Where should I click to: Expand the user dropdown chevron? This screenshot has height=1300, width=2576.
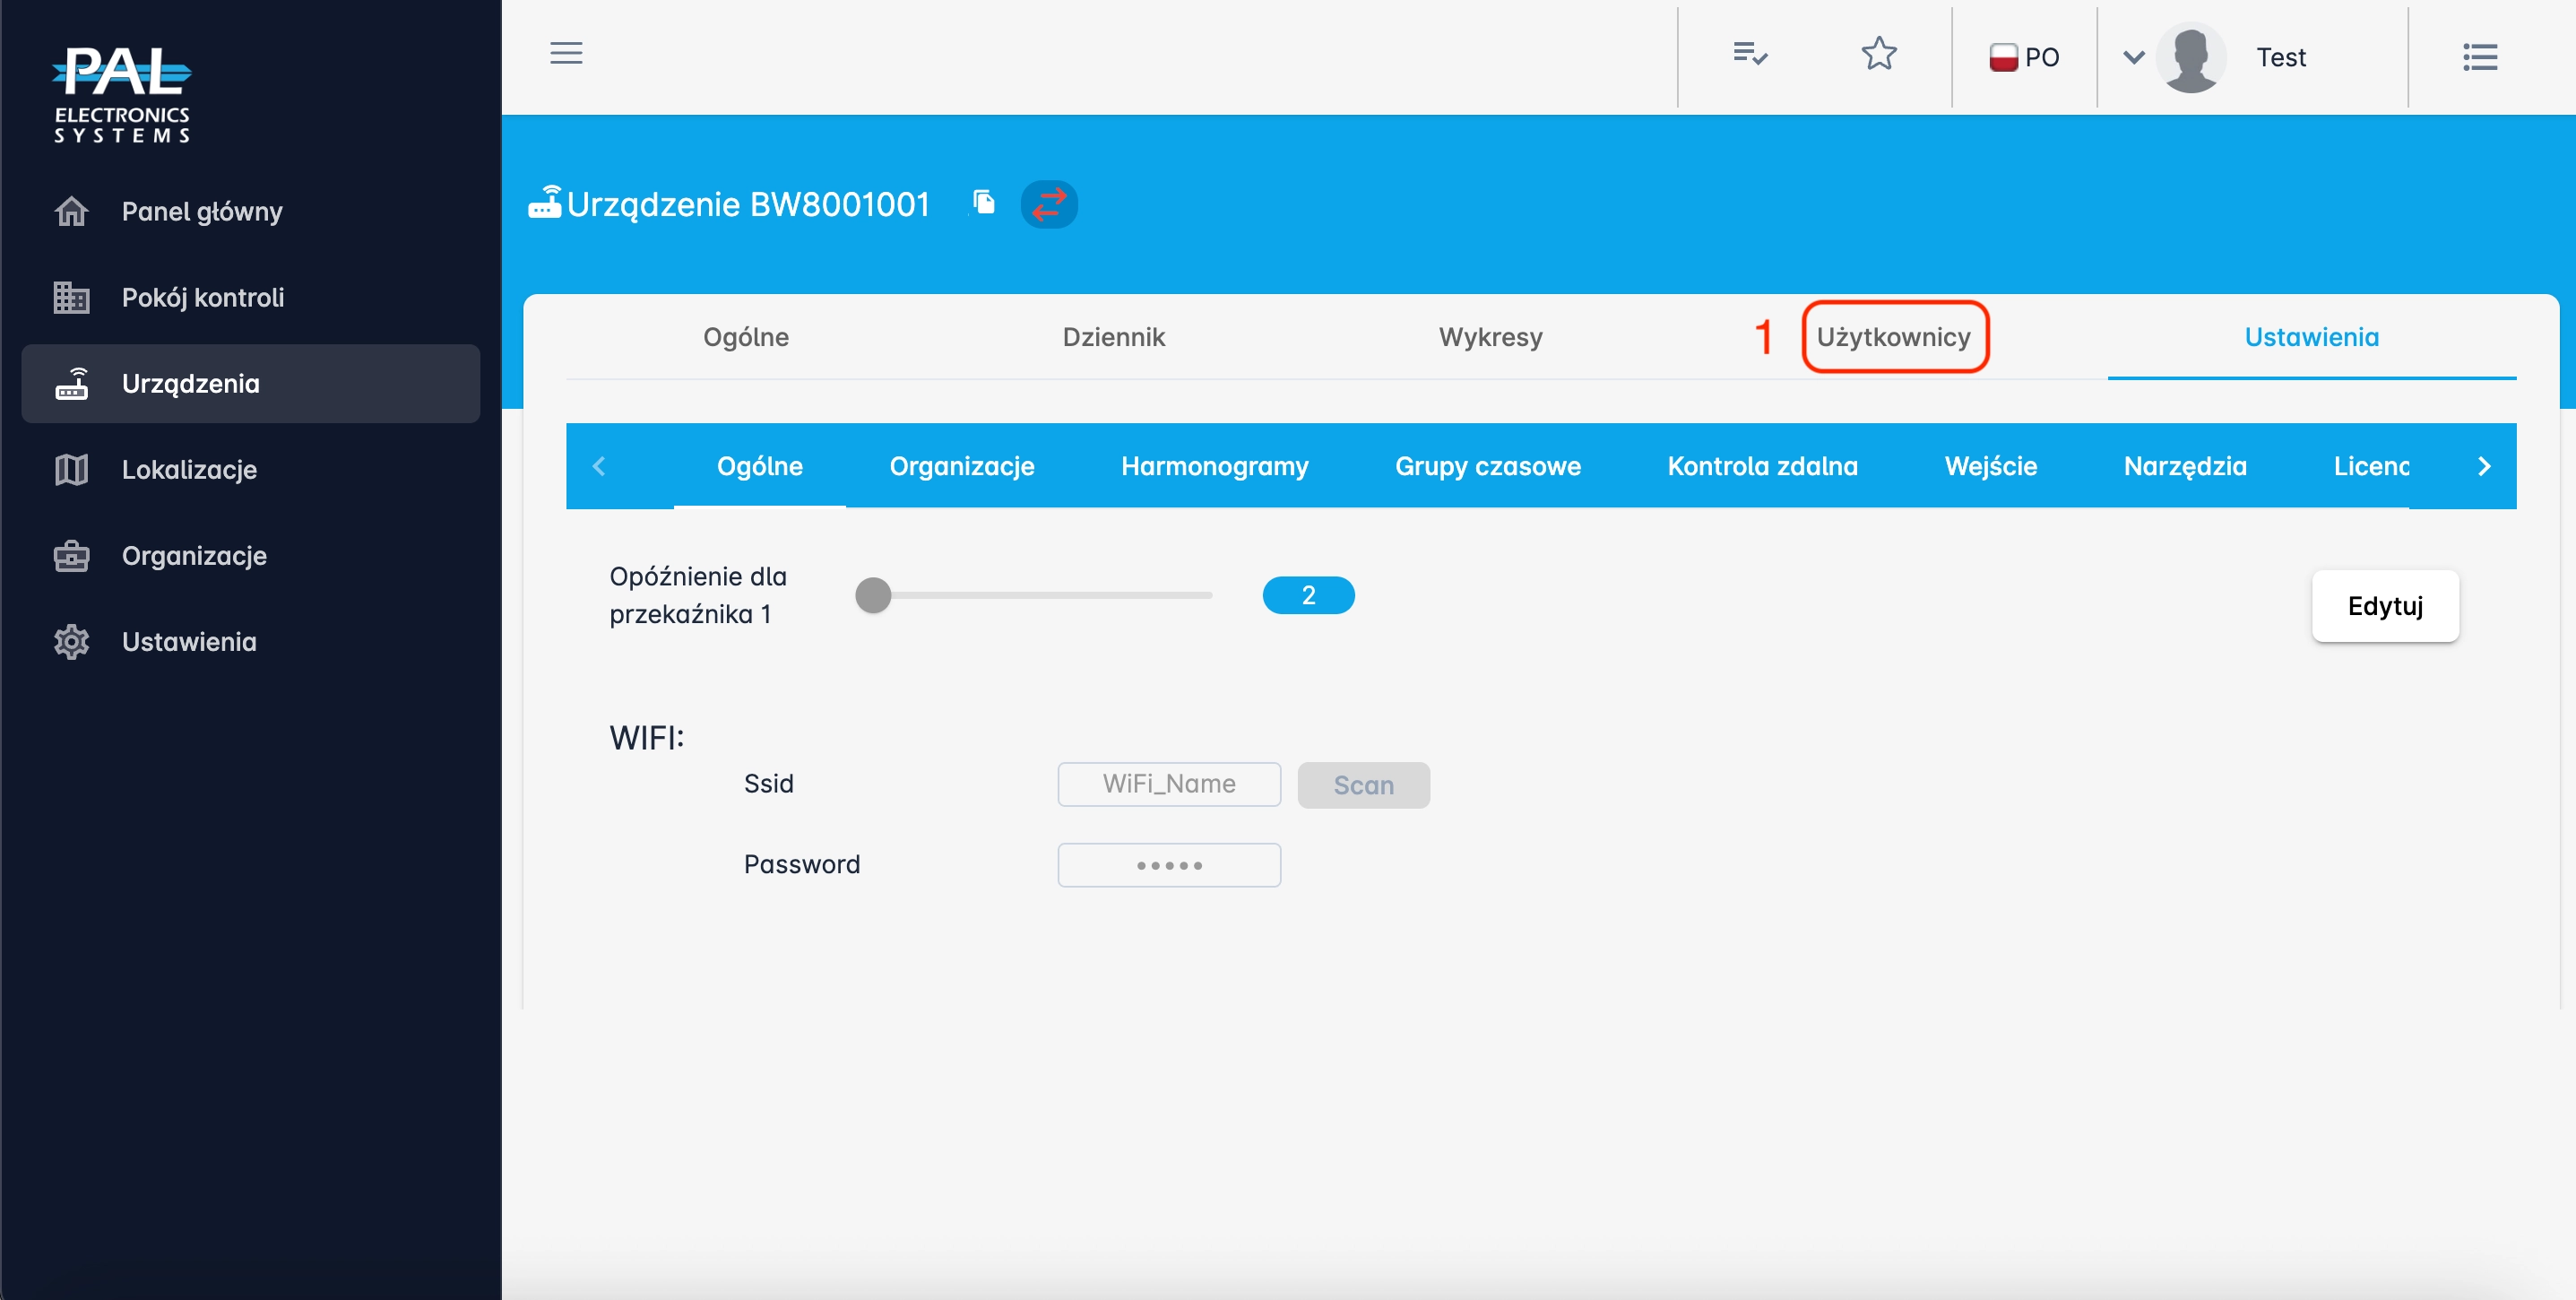pyautogui.click(x=2133, y=57)
